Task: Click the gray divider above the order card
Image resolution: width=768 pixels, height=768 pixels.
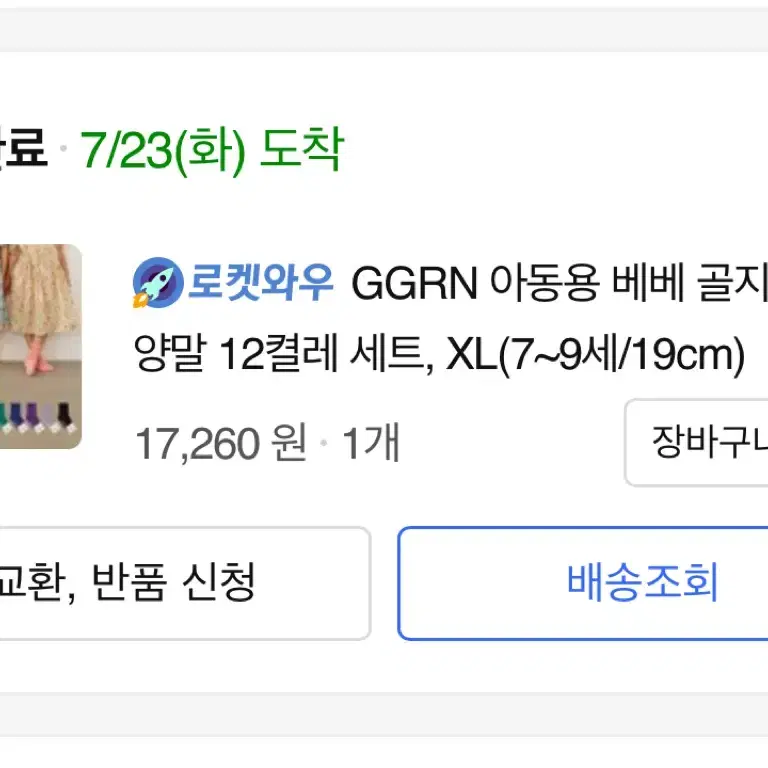Action: 384,30
